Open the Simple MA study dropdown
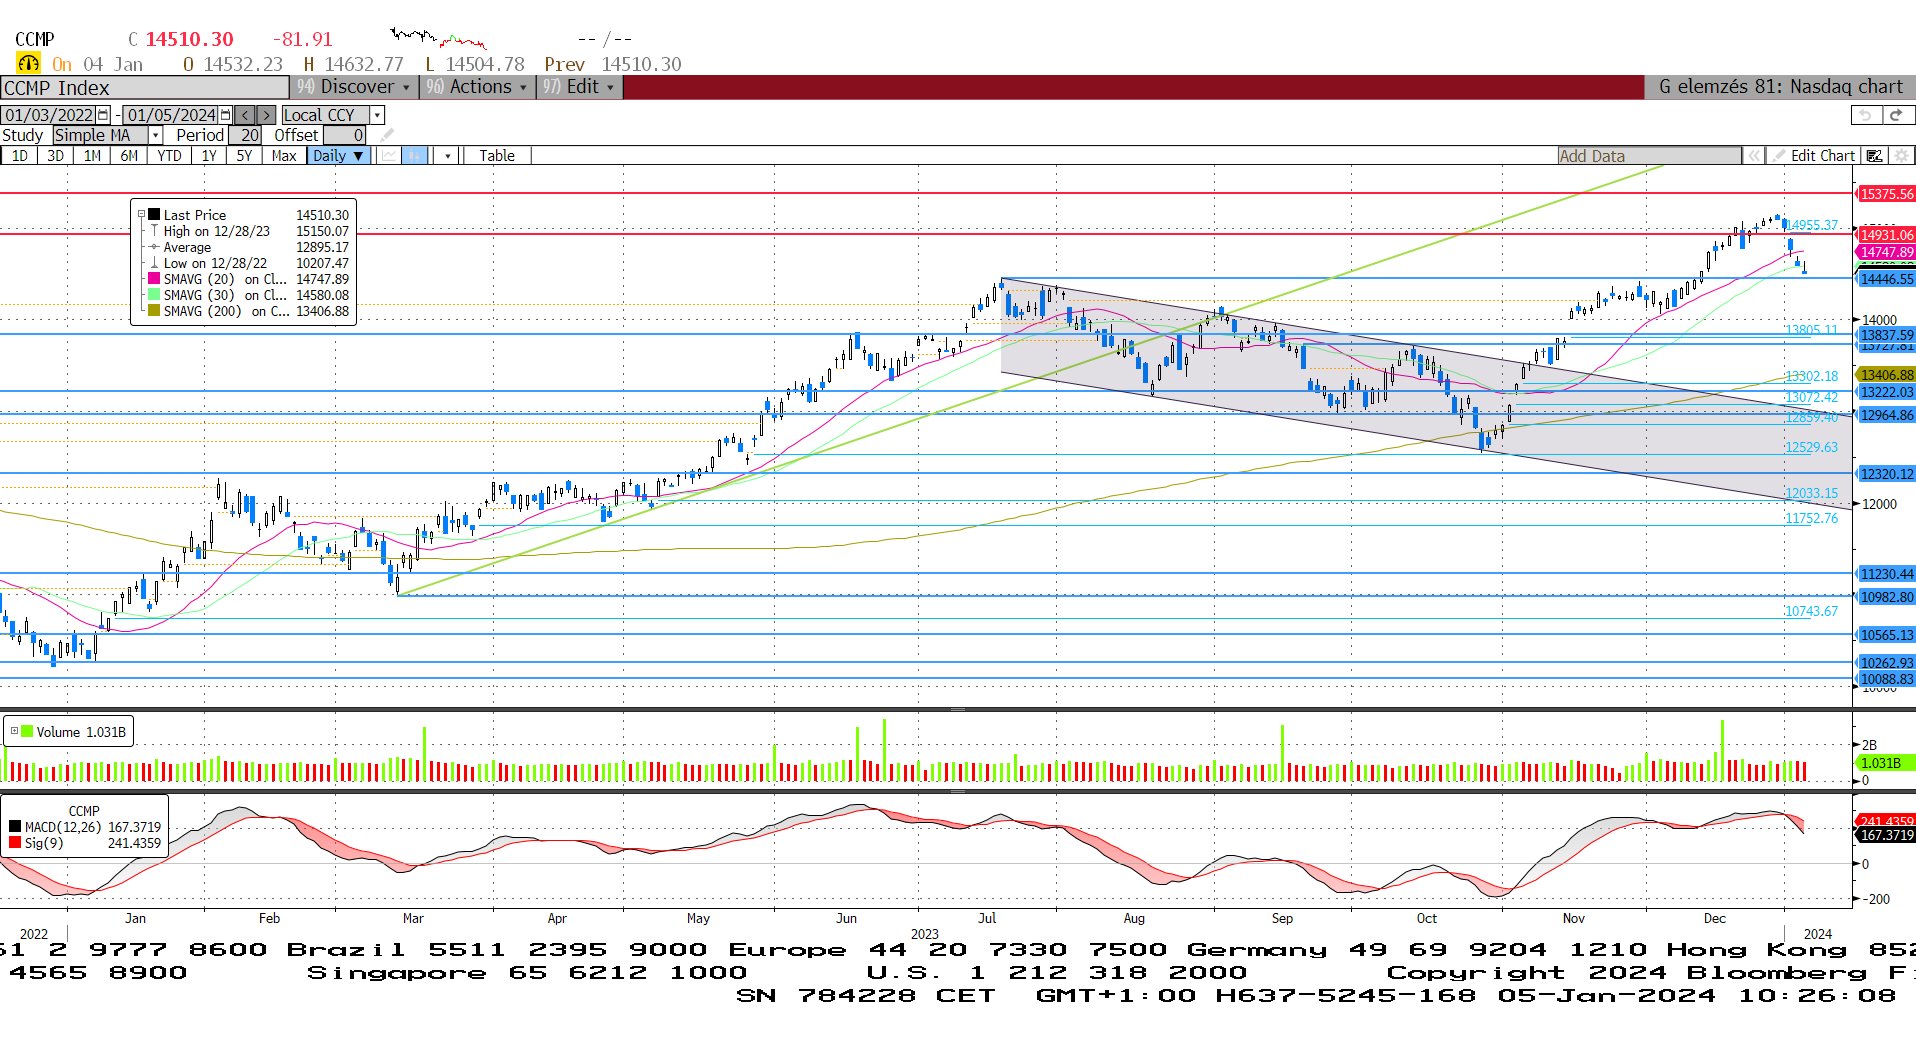The width and height of the screenshot is (1916, 1051). [x=156, y=135]
